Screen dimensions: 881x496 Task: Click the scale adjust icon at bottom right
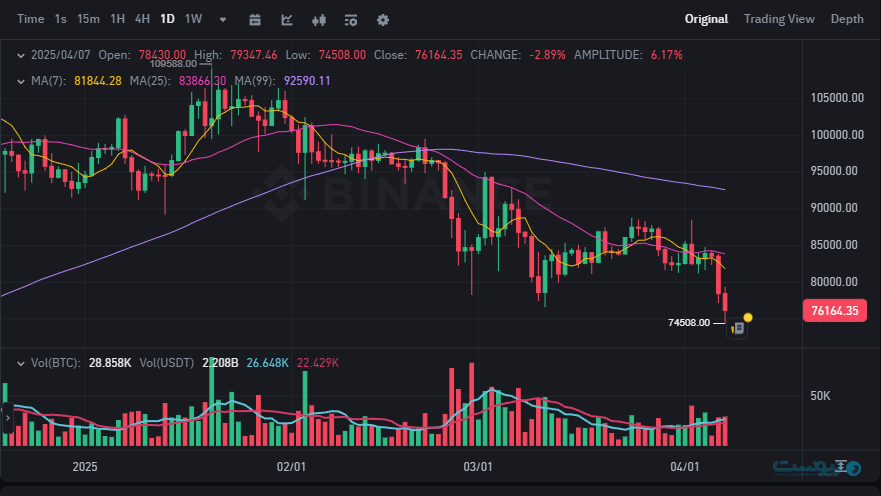842,466
